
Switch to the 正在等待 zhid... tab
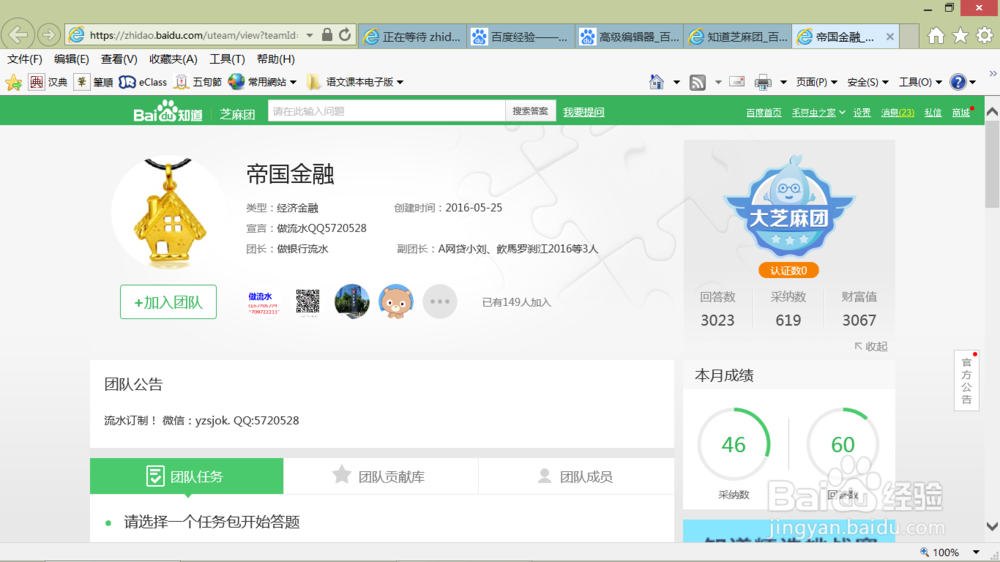[413, 37]
